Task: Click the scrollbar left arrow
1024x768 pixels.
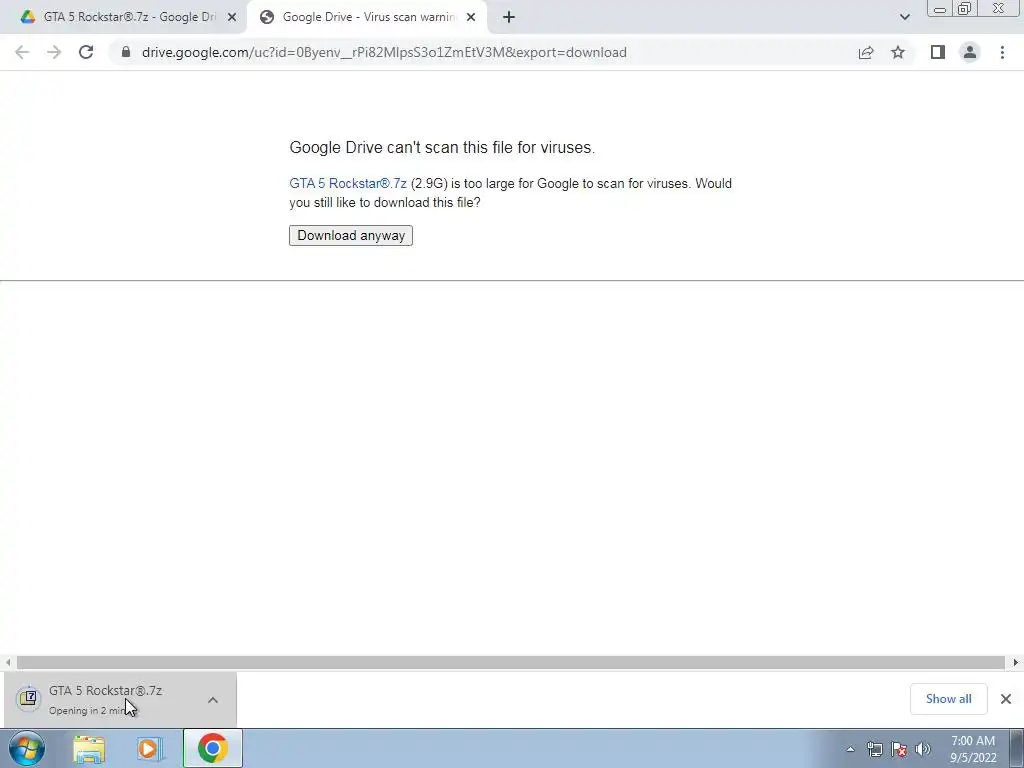Action: pos(8,662)
